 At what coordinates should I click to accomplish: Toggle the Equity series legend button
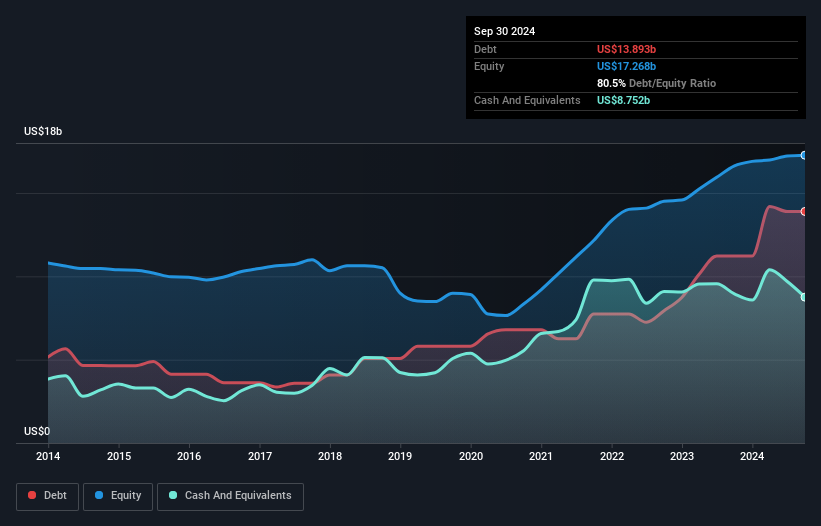coord(118,496)
